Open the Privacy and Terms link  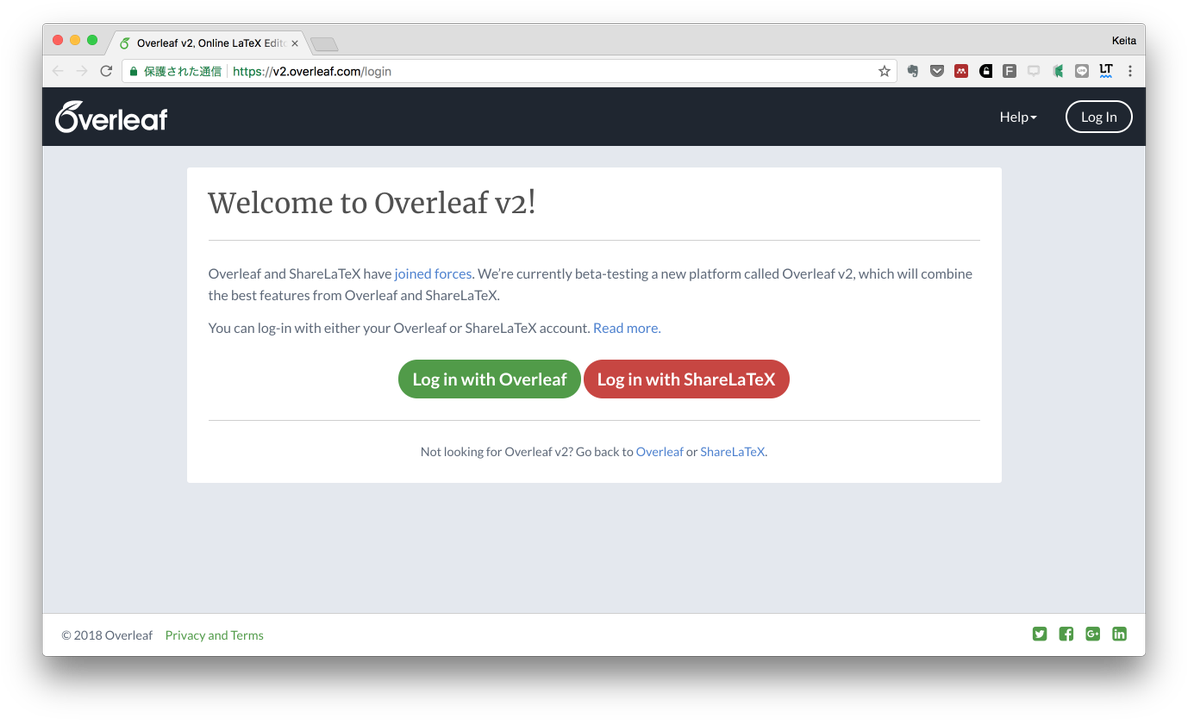pyautogui.click(x=214, y=635)
